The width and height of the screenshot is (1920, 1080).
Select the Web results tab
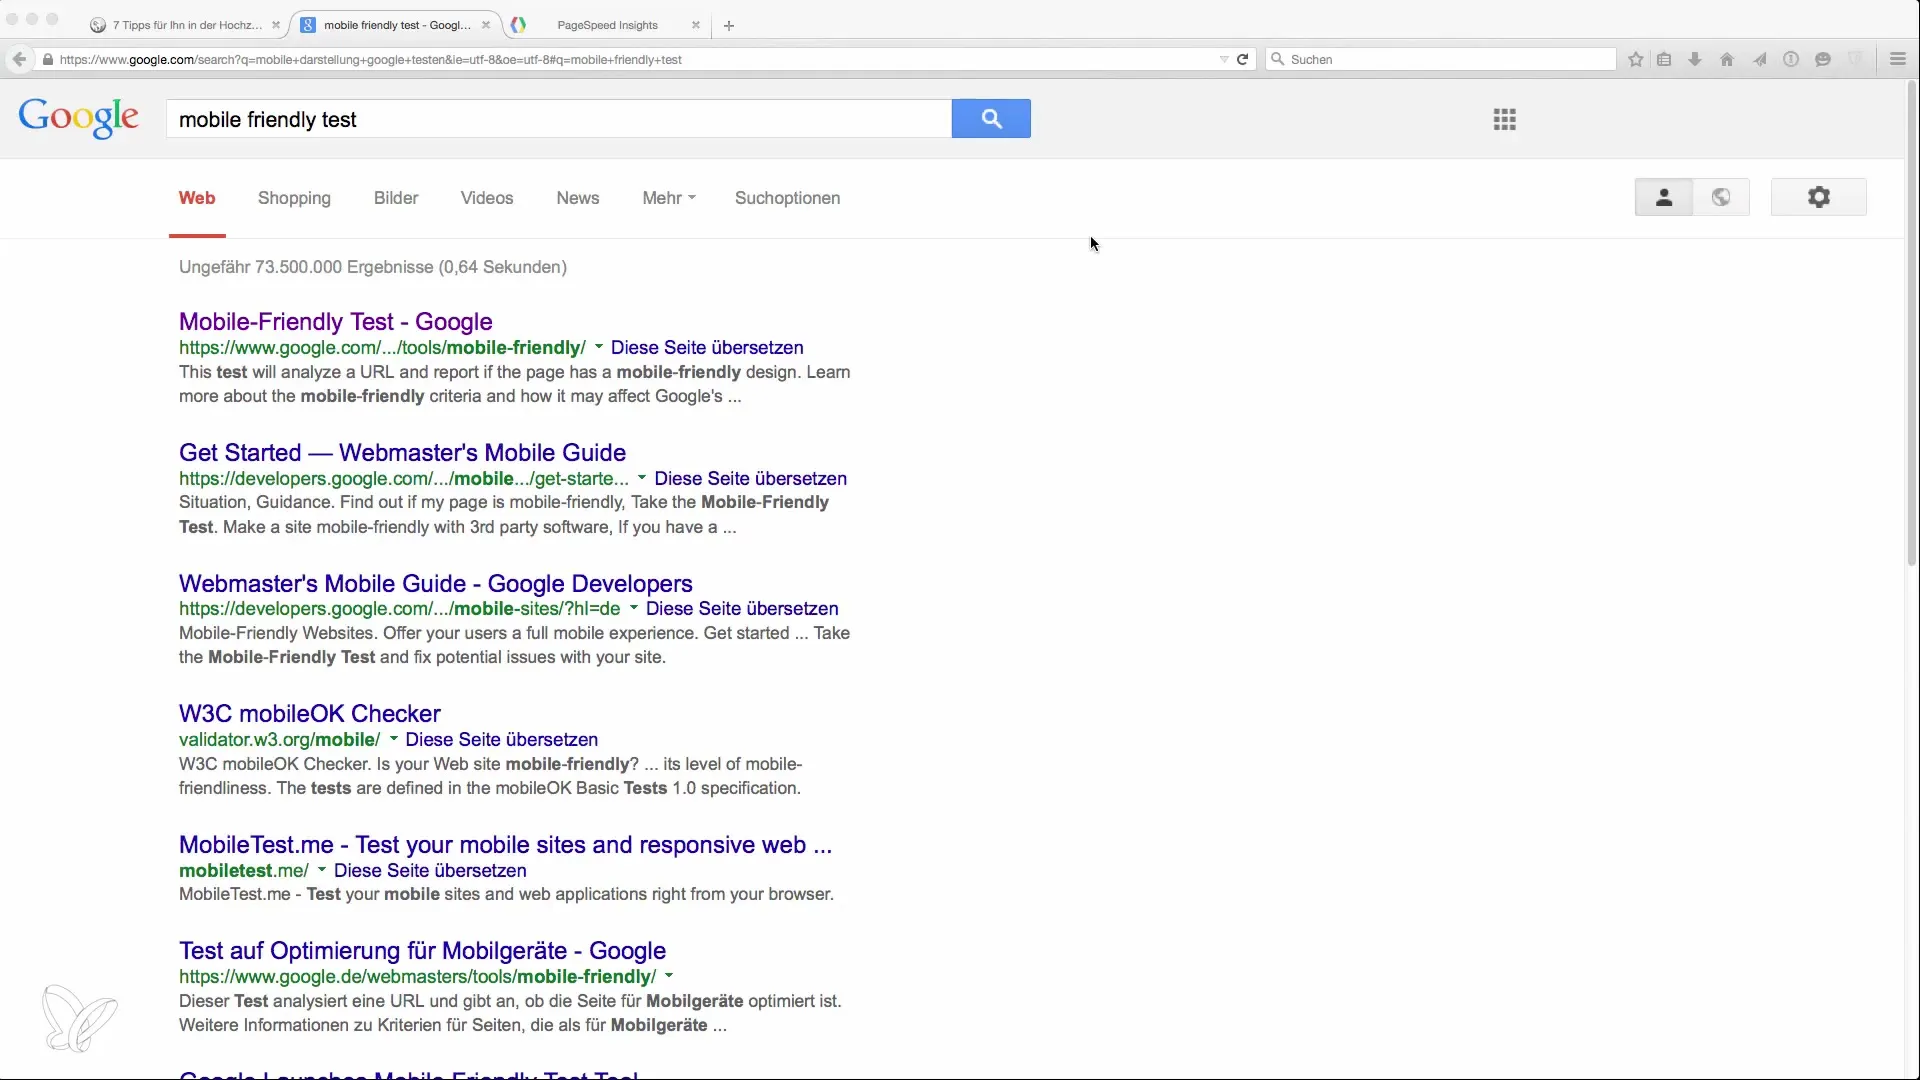coord(197,198)
